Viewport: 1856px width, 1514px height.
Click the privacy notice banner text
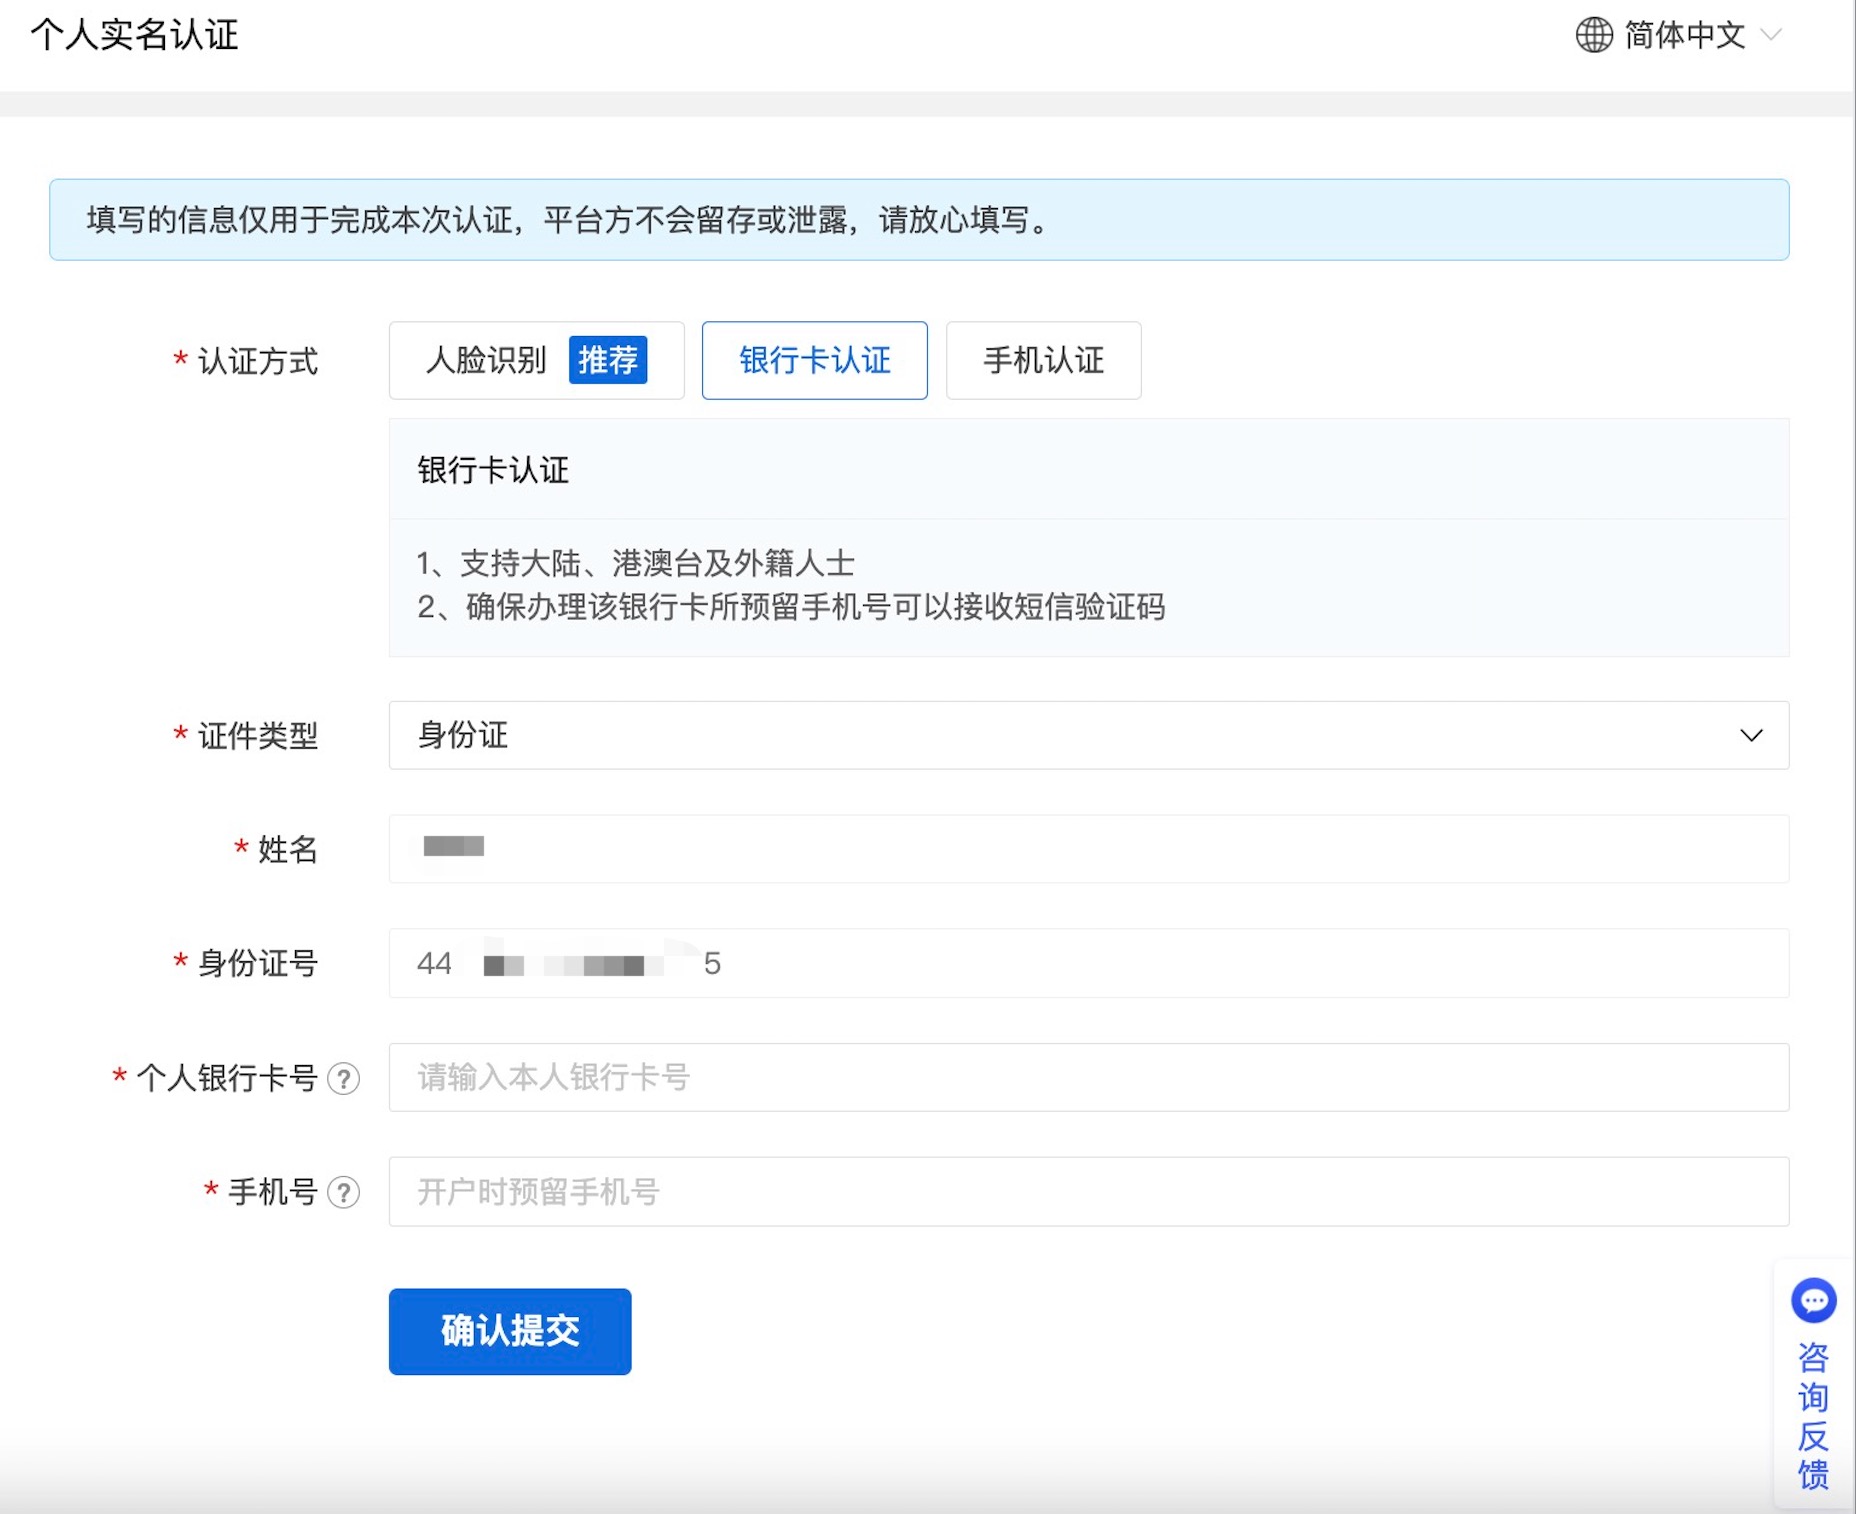[x=568, y=220]
